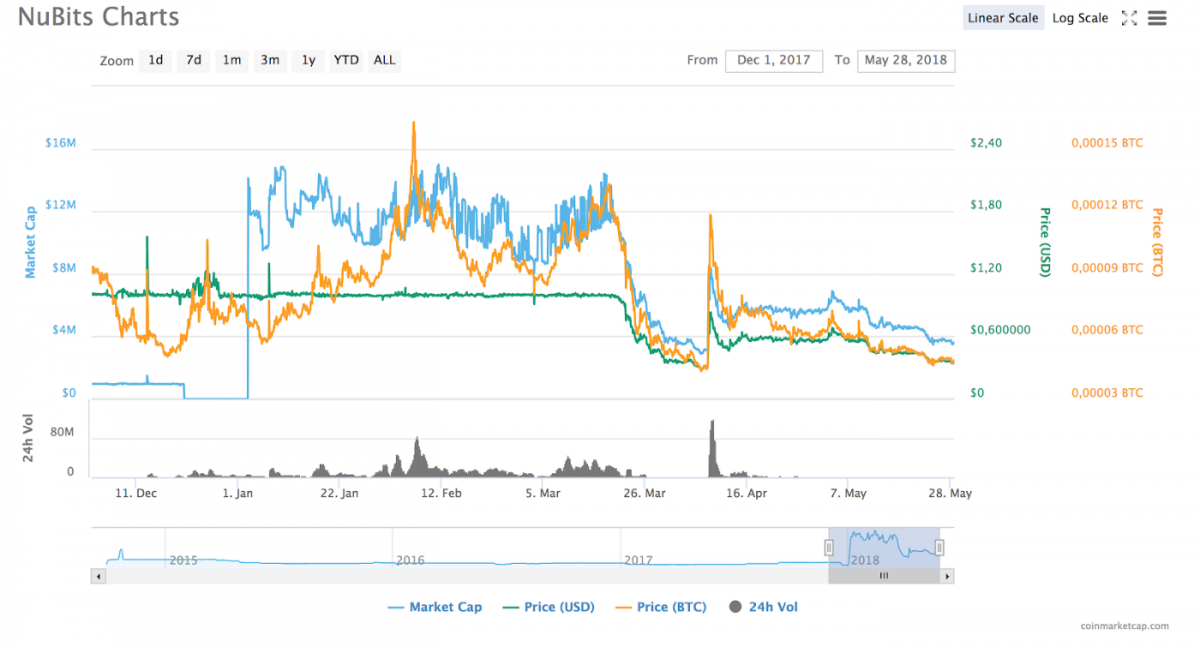Image resolution: width=1200 pixels, height=647 pixels.
Task: Edit the From date field
Action: point(774,61)
